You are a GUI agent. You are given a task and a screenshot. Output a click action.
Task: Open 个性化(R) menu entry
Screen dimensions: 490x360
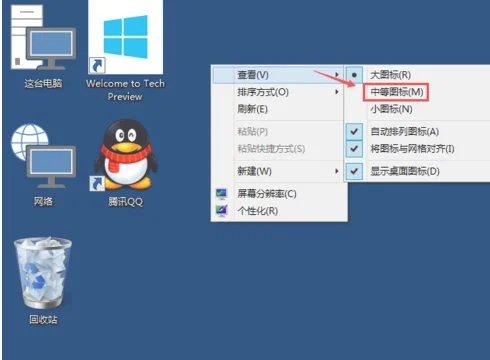279,211
